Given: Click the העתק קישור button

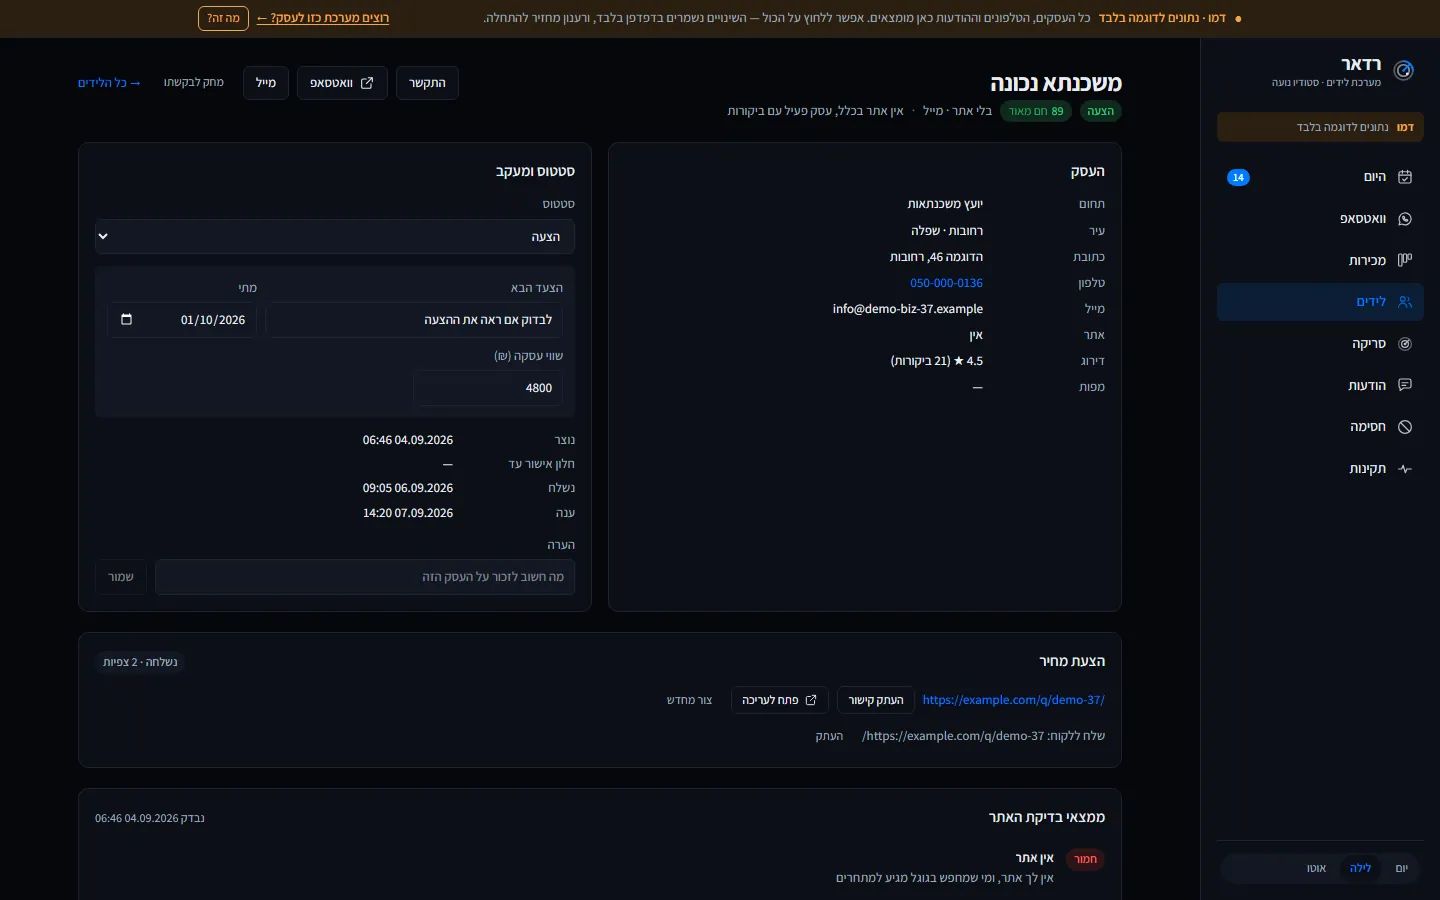Looking at the screenshot, I should pos(876,700).
